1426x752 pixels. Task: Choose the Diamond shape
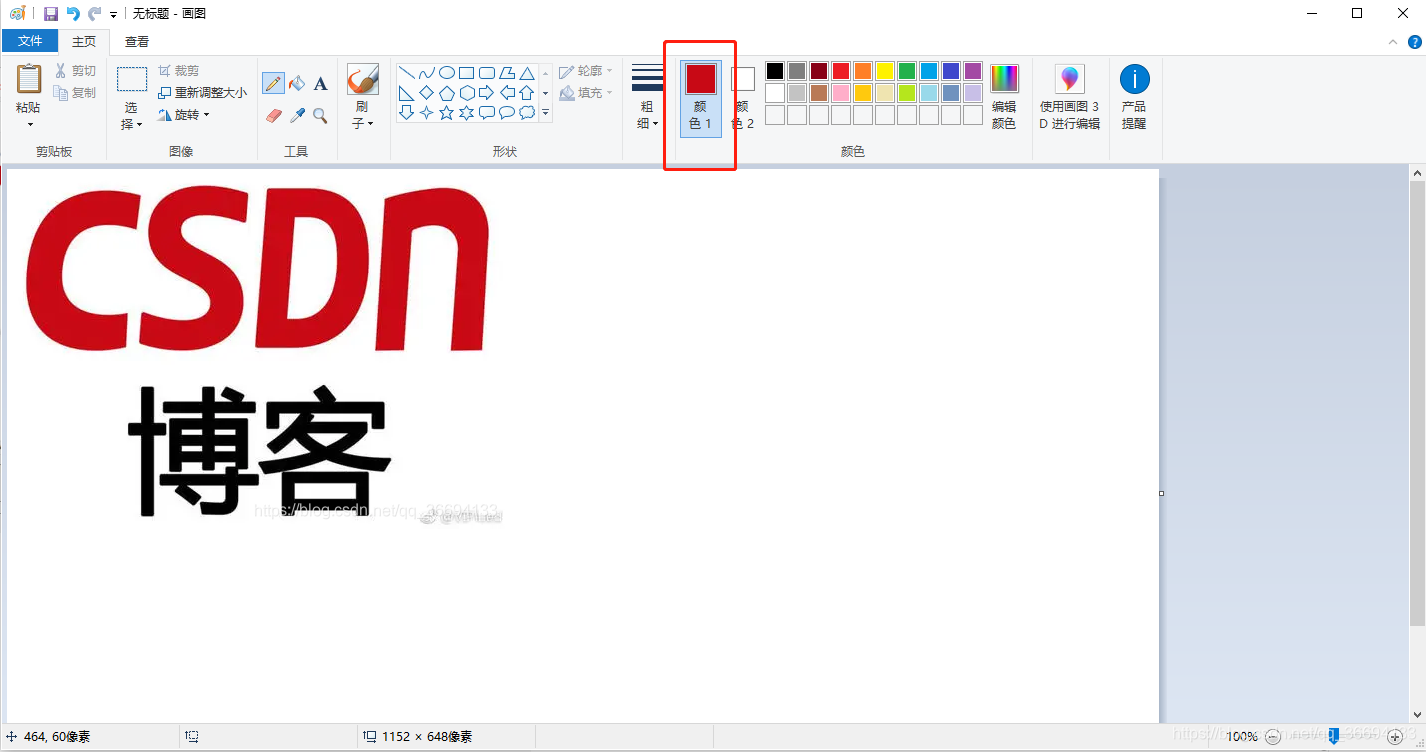click(x=427, y=93)
